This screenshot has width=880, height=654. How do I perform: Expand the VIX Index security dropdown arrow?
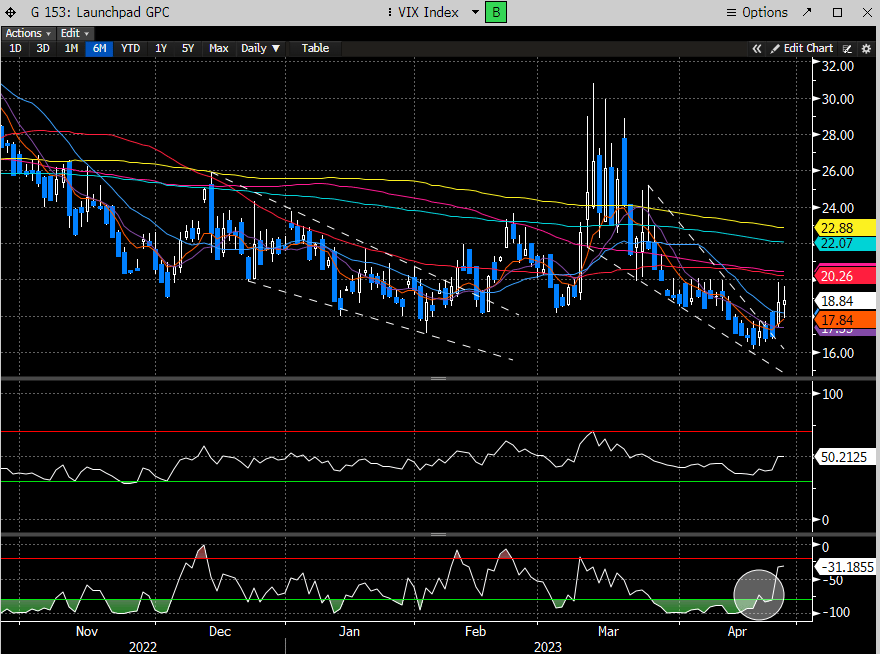tap(471, 12)
